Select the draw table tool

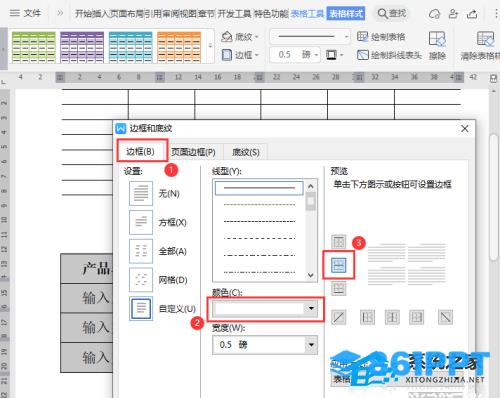(x=381, y=36)
